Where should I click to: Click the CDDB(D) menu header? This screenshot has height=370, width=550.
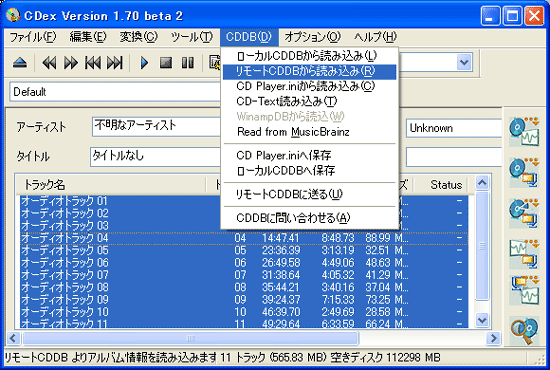pos(249,37)
